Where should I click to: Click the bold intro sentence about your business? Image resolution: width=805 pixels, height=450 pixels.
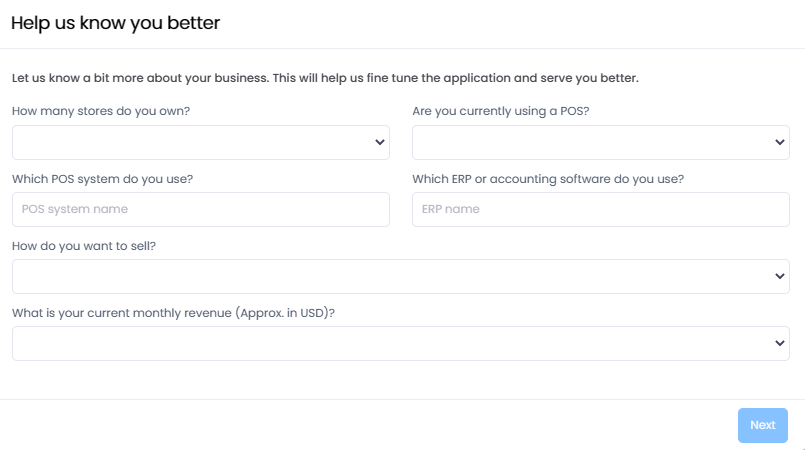click(325, 77)
